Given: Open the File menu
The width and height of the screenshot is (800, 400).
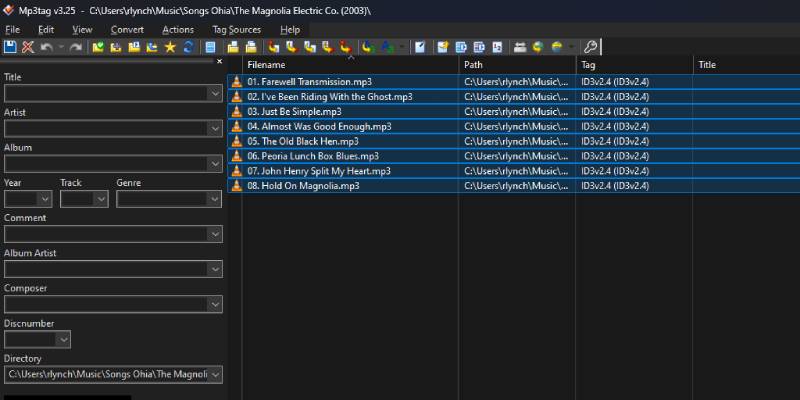Looking at the screenshot, I should point(12,30).
